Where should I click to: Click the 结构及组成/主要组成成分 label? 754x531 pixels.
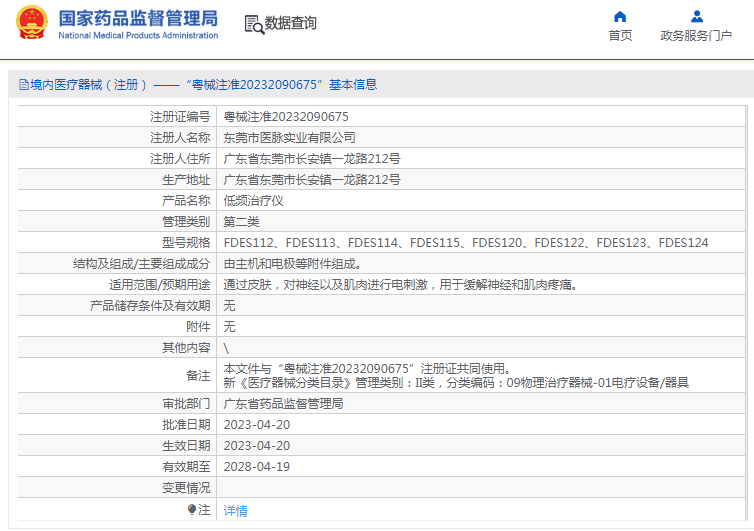click(142, 264)
